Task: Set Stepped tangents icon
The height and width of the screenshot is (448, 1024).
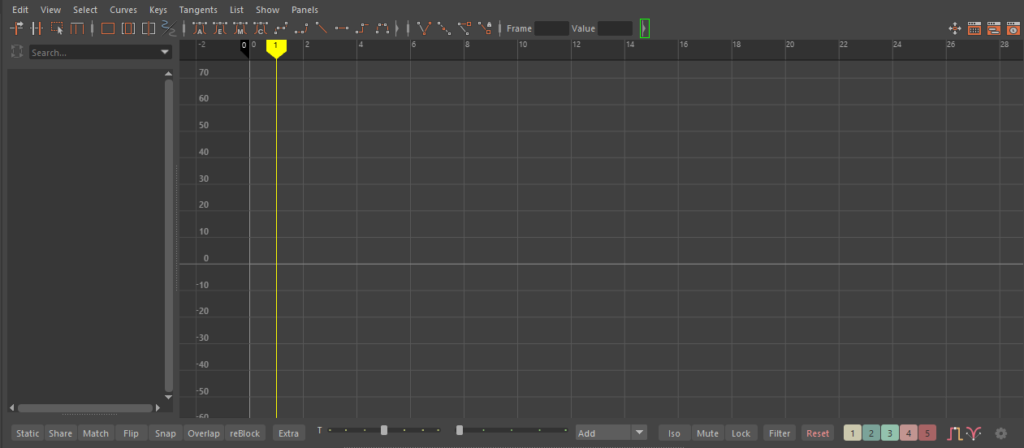Action: [362, 29]
